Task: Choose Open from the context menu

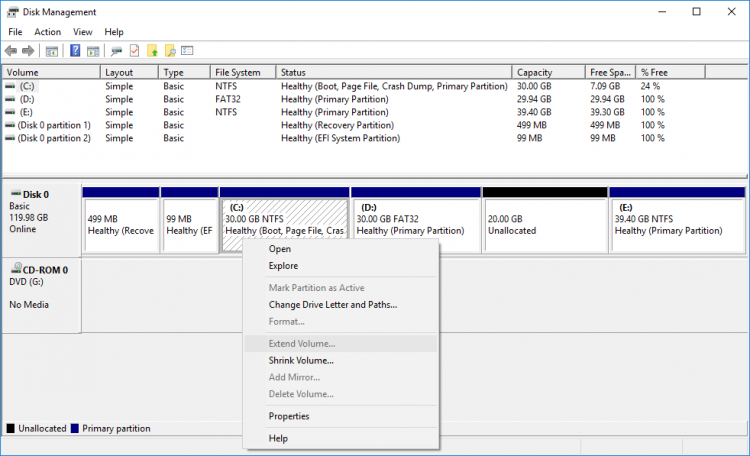Action: pyautogui.click(x=341, y=249)
